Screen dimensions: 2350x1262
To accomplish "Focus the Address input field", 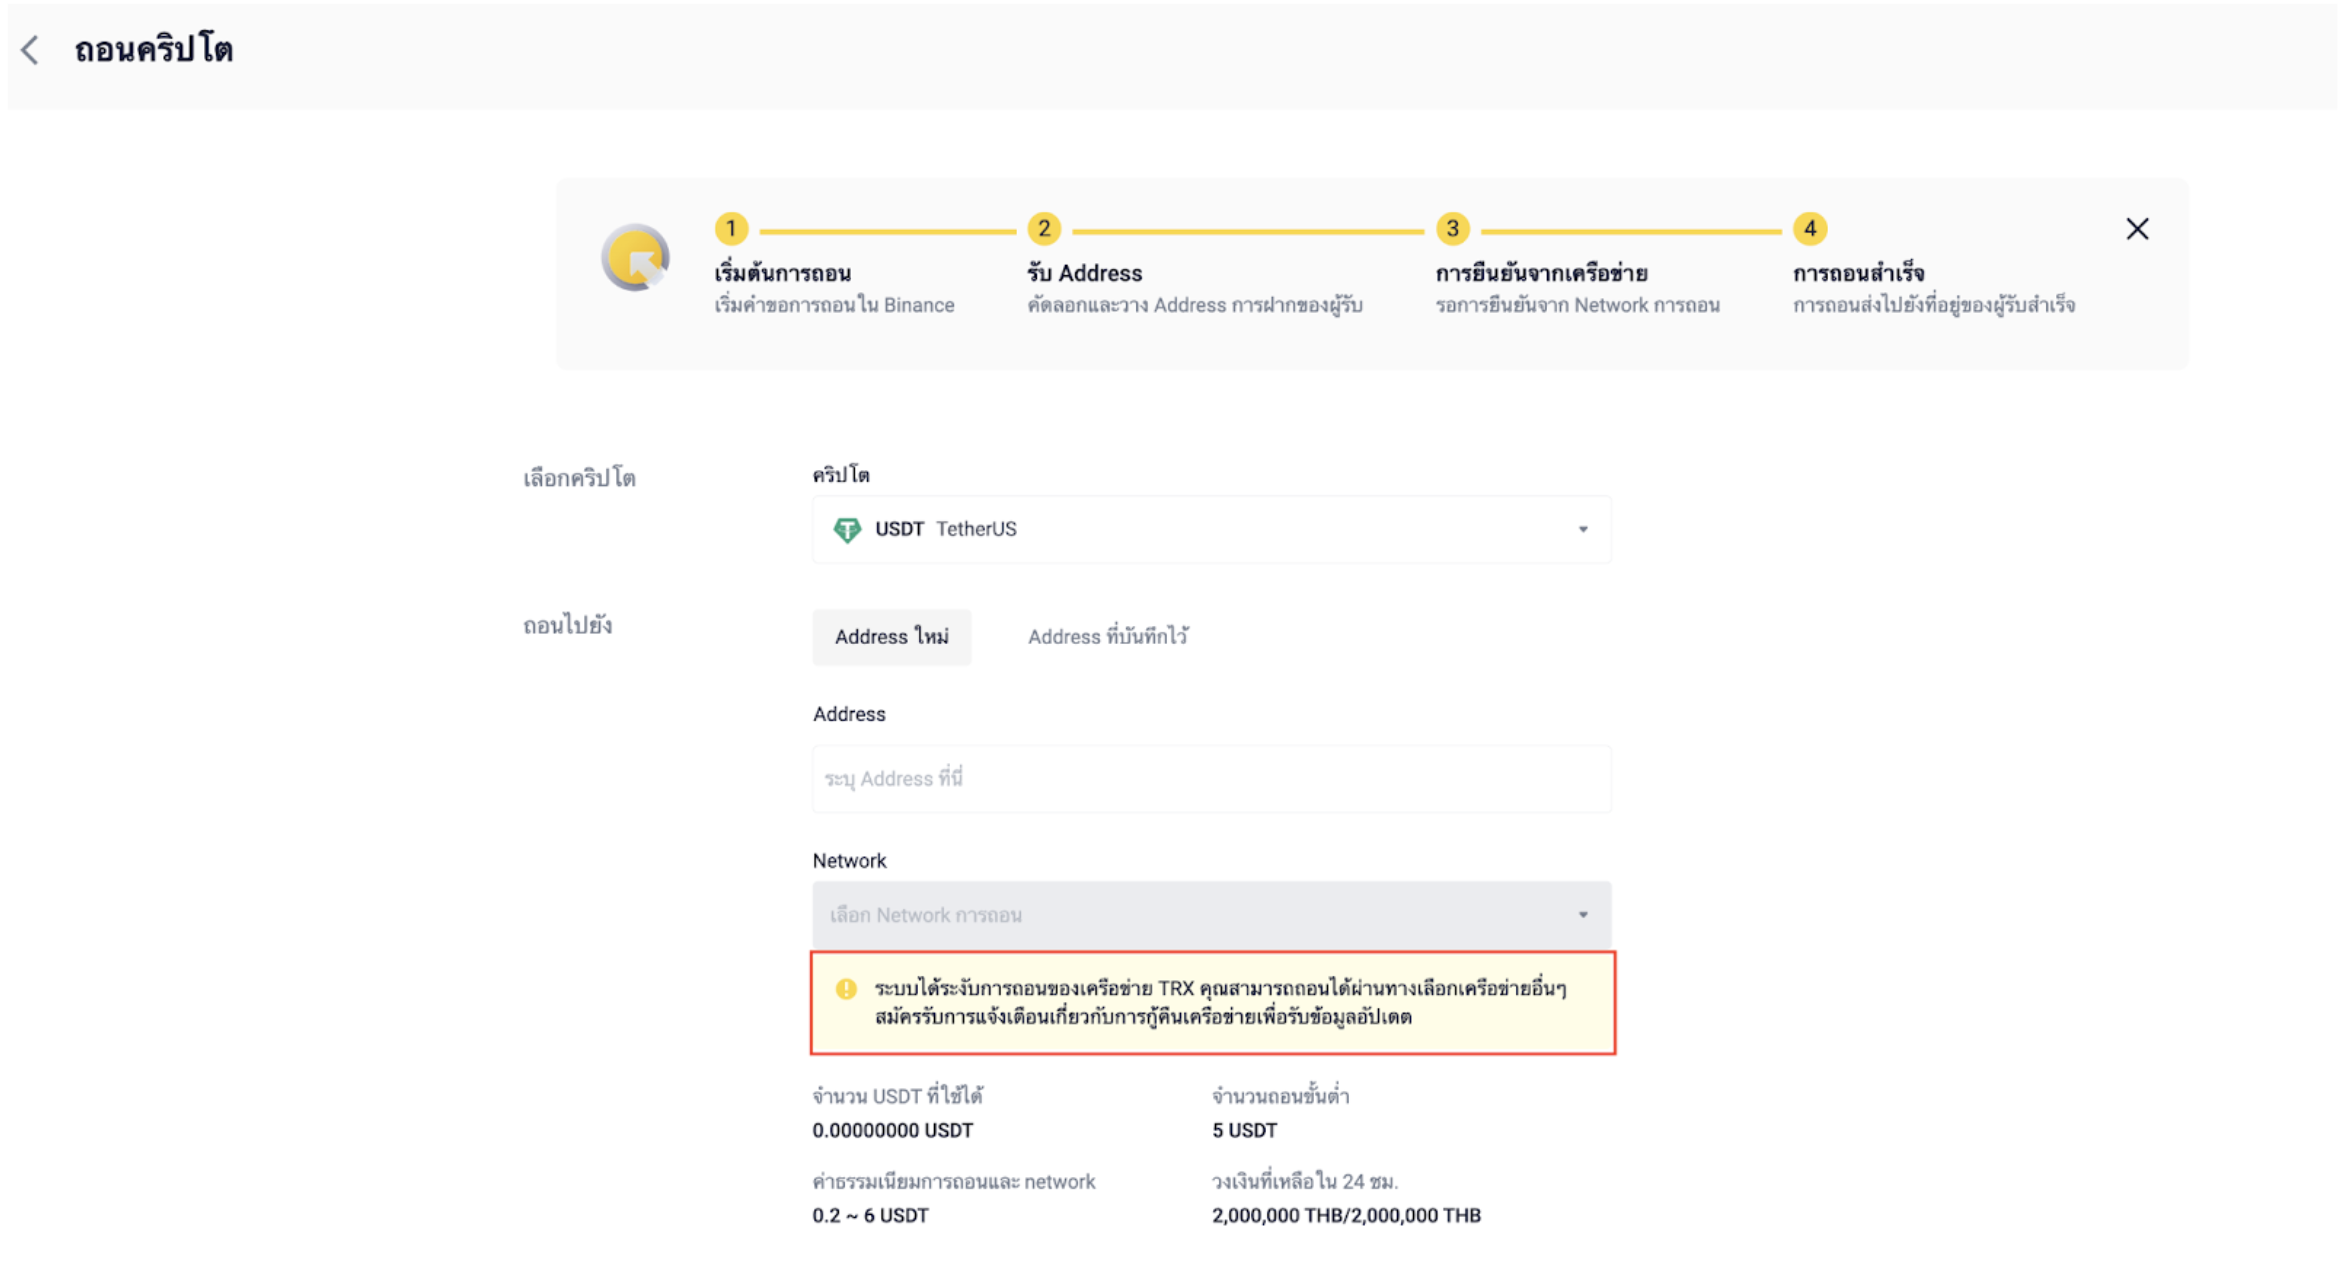I will coord(1210,779).
